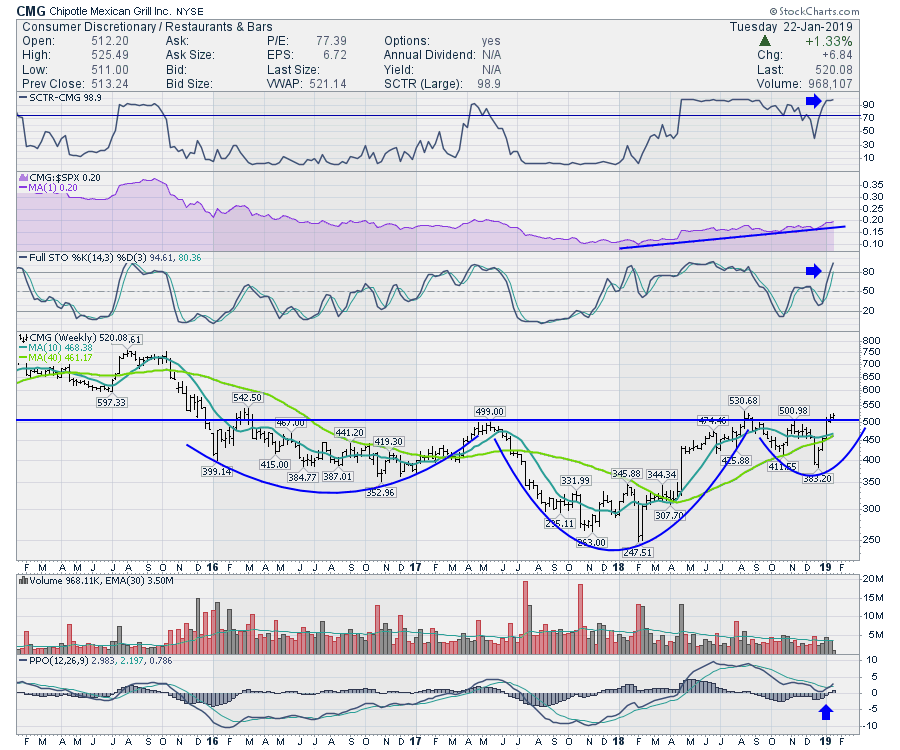Click the Last price label in the header
This screenshot has width=900, height=750.
click(770, 70)
